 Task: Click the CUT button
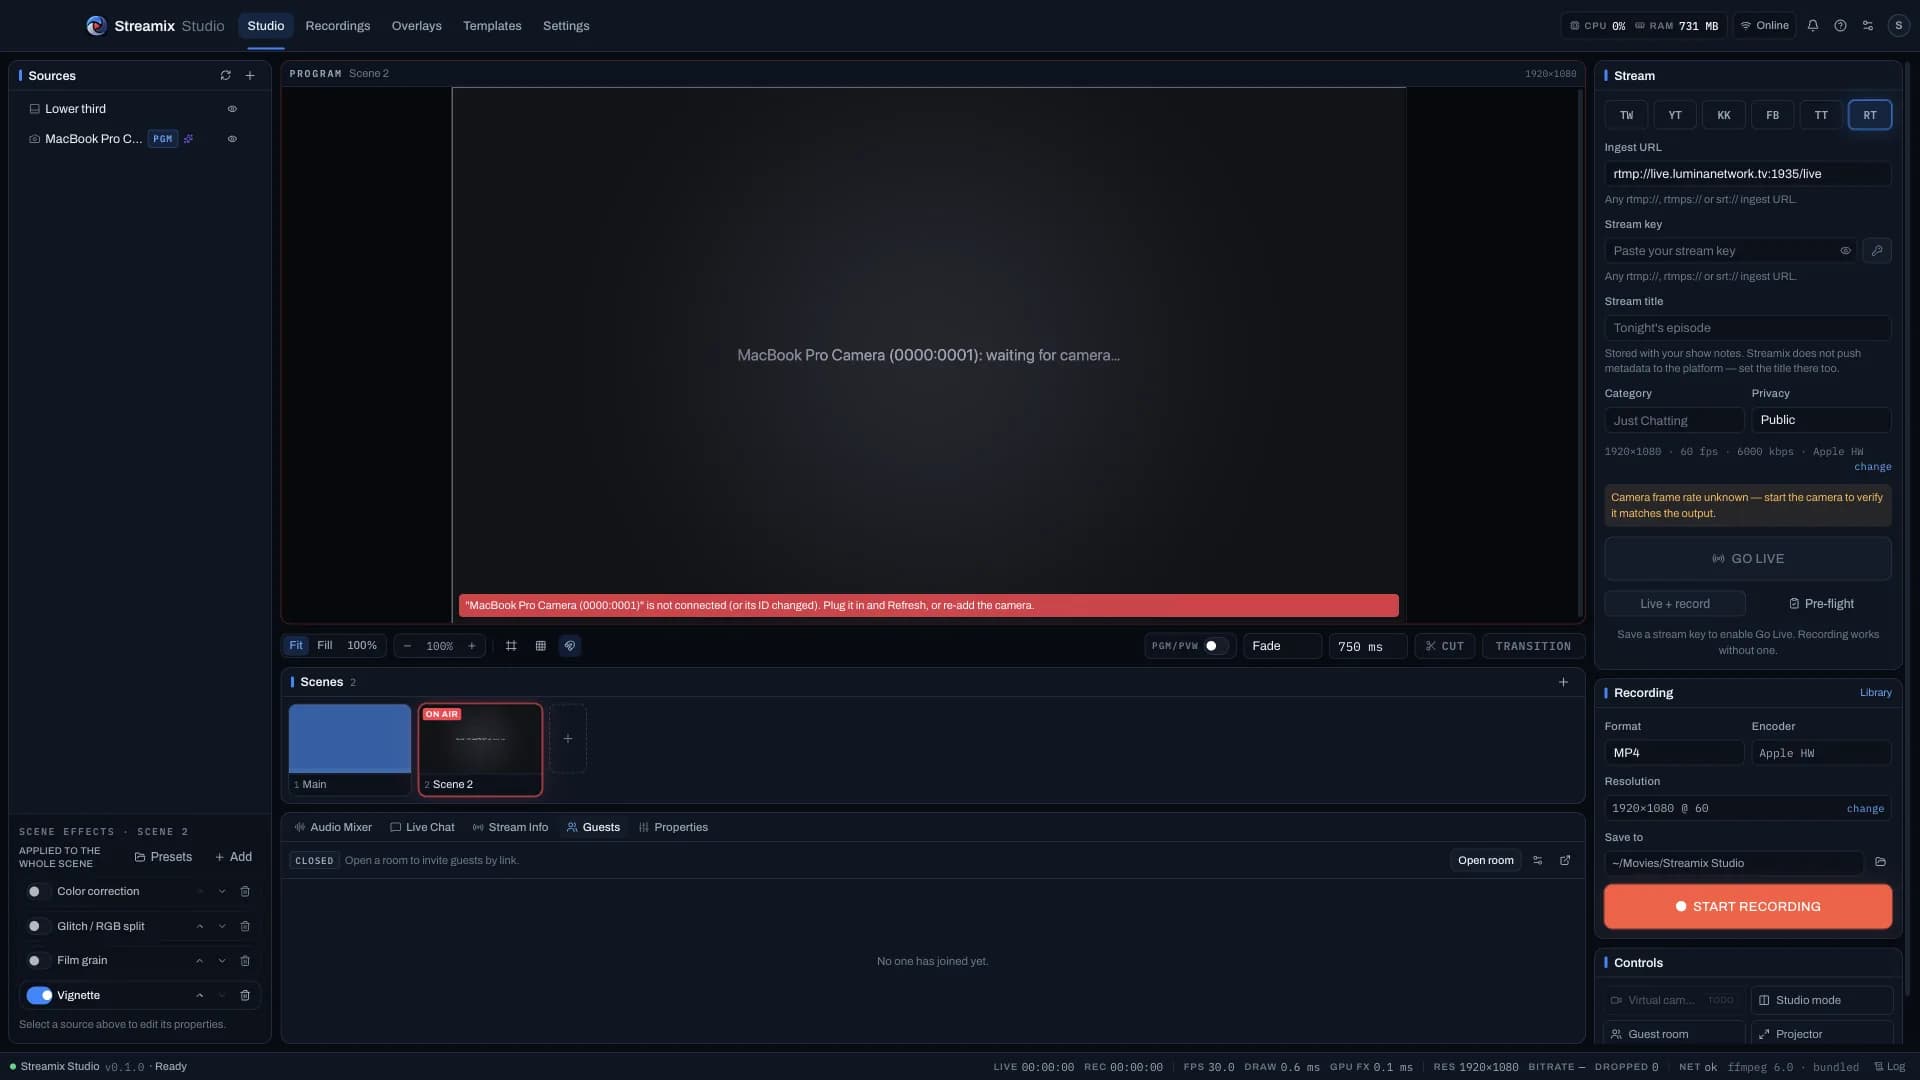(1444, 646)
